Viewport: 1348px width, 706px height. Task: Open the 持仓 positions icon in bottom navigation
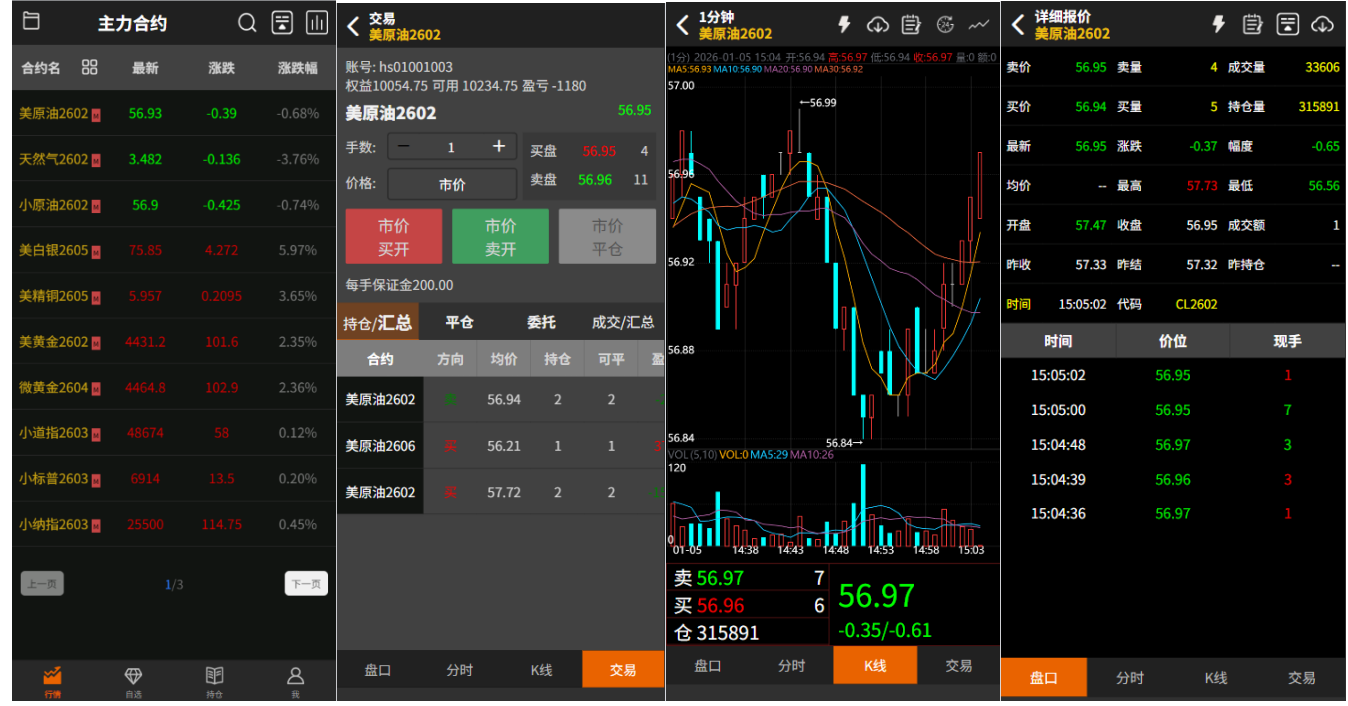pos(214,680)
